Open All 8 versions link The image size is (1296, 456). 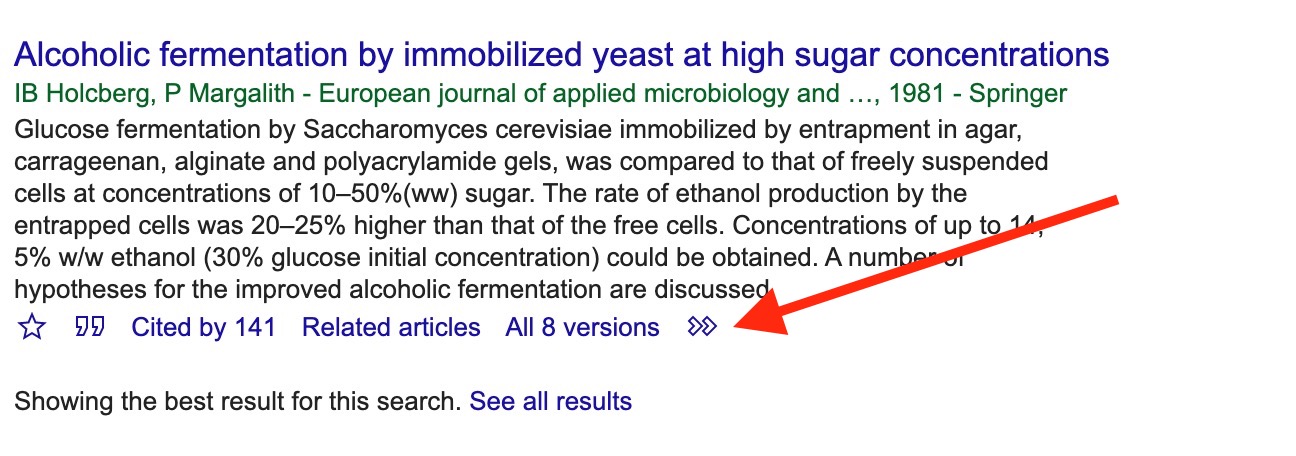583,327
